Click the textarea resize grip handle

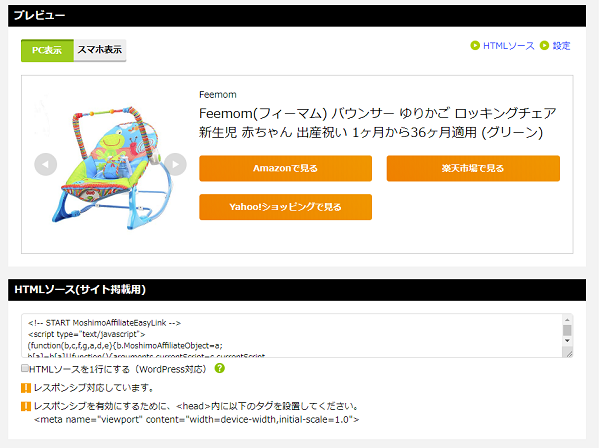(569, 354)
